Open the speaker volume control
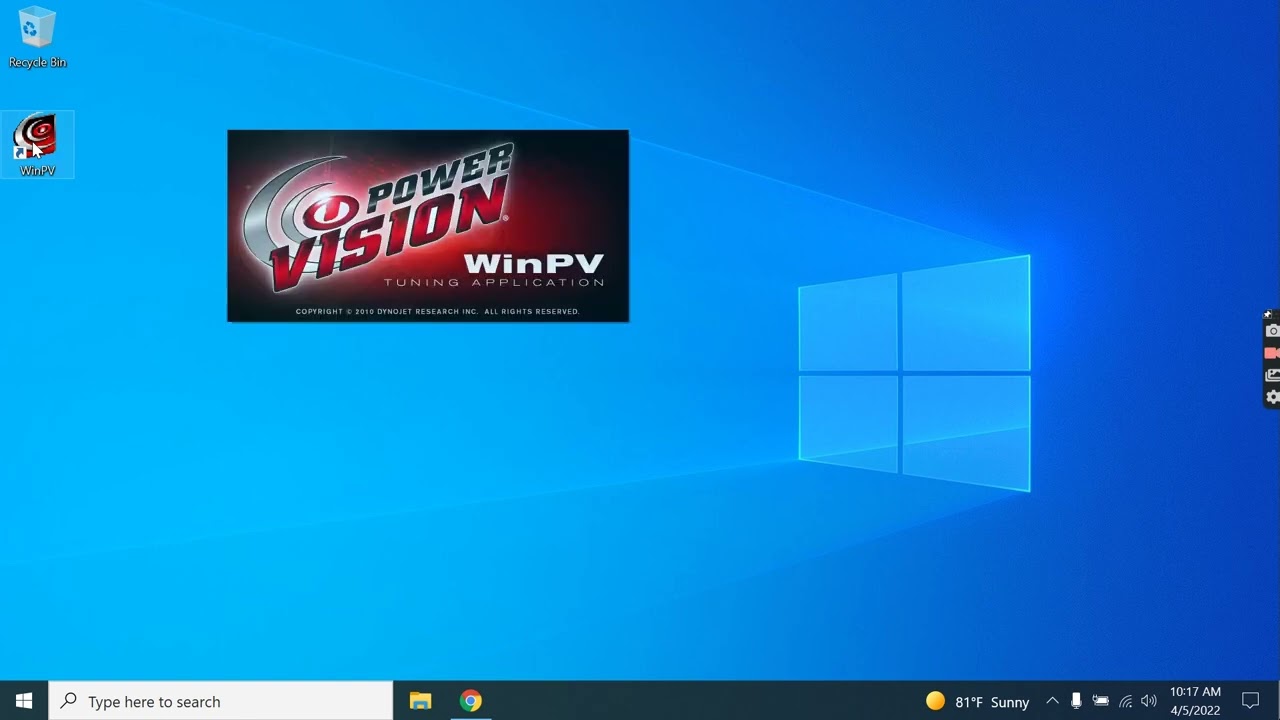The width and height of the screenshot is (1280, 720). point(1149,702)
